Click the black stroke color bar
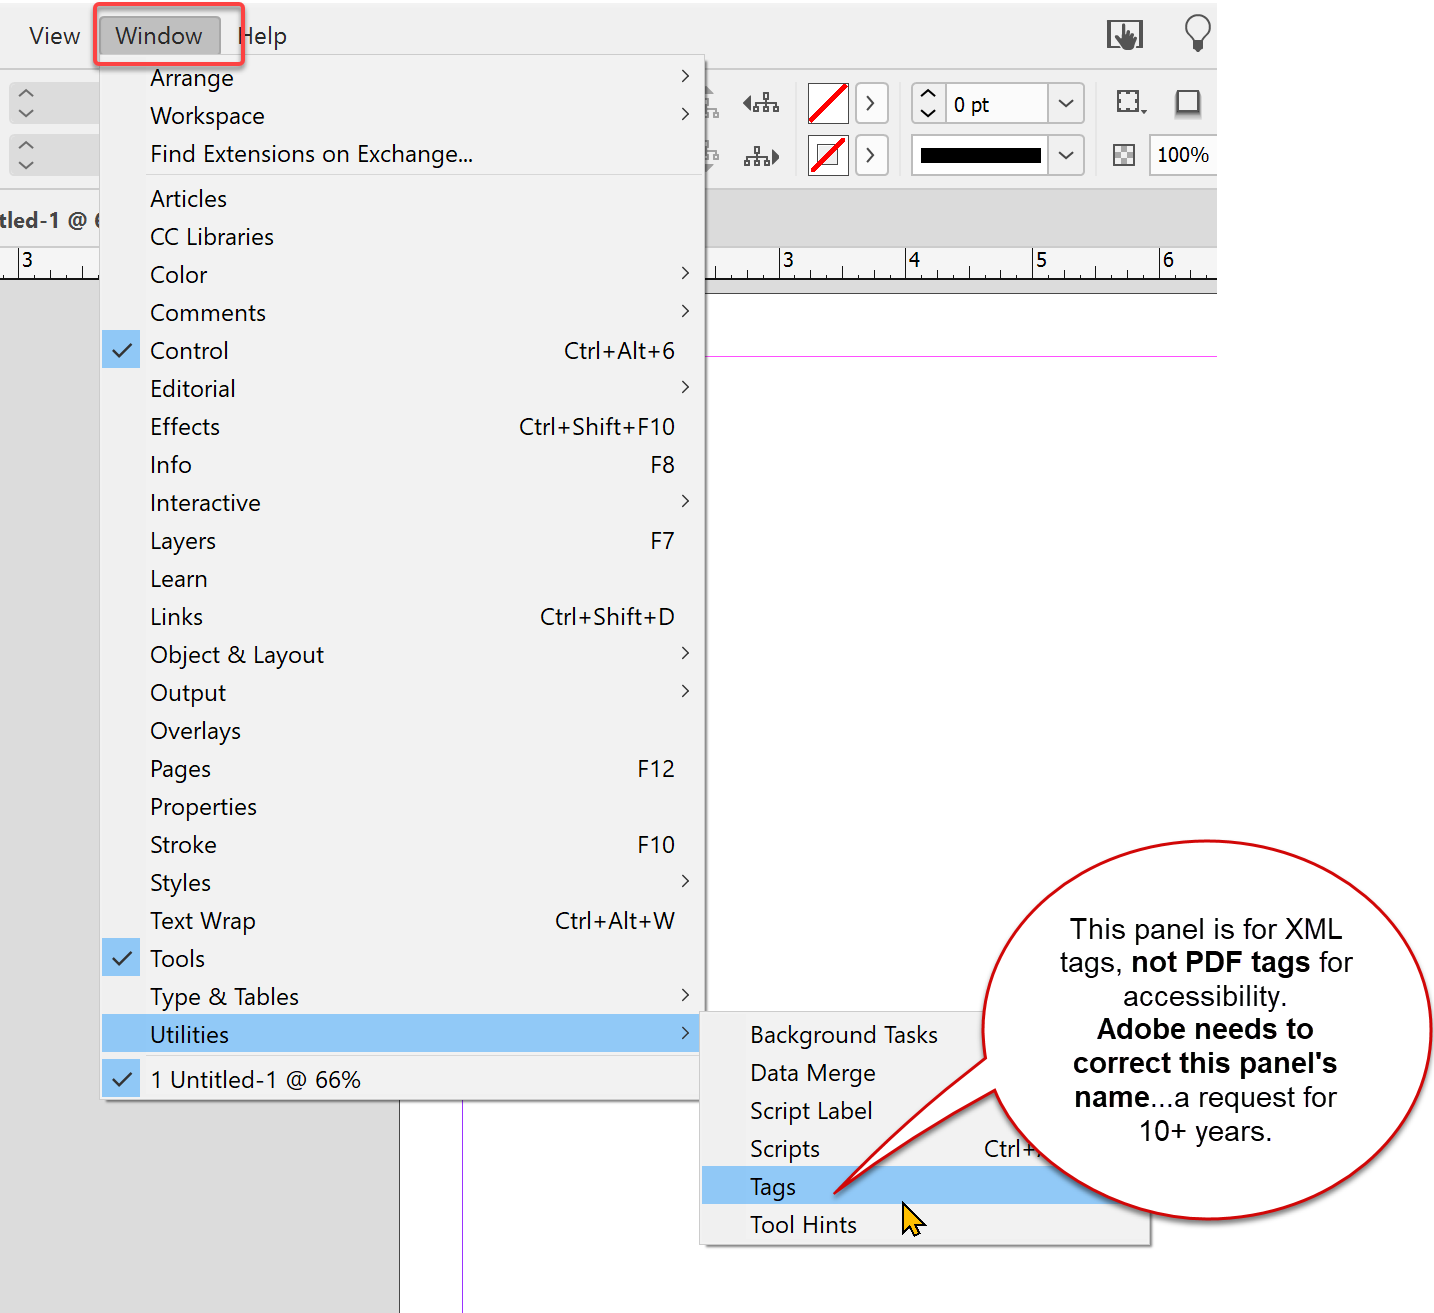The width and height of the screenshot is (1434, 1313). [x=980, y=155]
